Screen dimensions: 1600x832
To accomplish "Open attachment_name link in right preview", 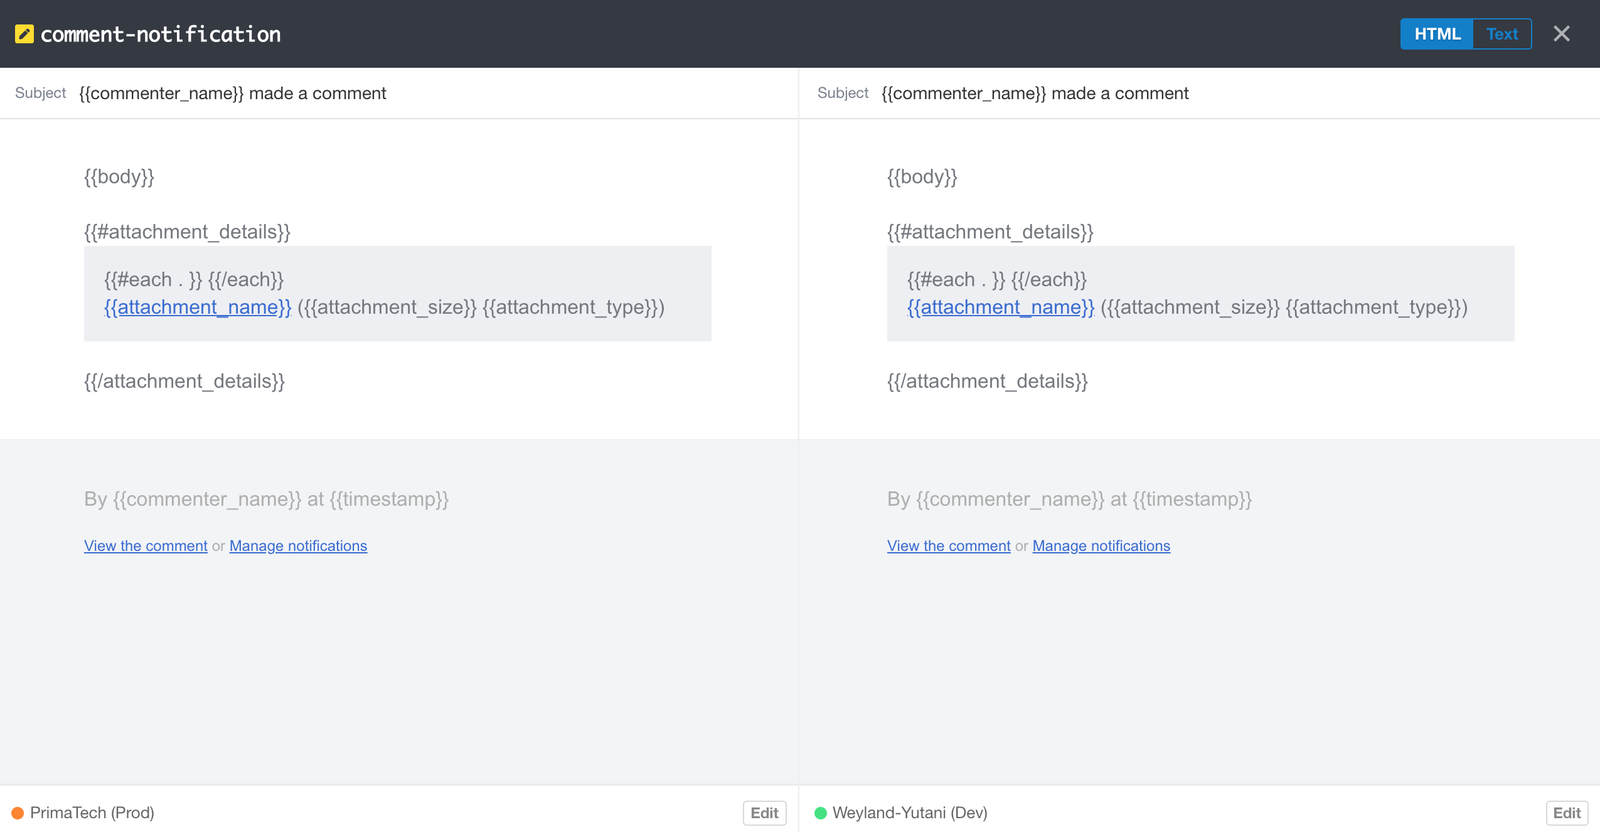I will (x=1000, y=307).
